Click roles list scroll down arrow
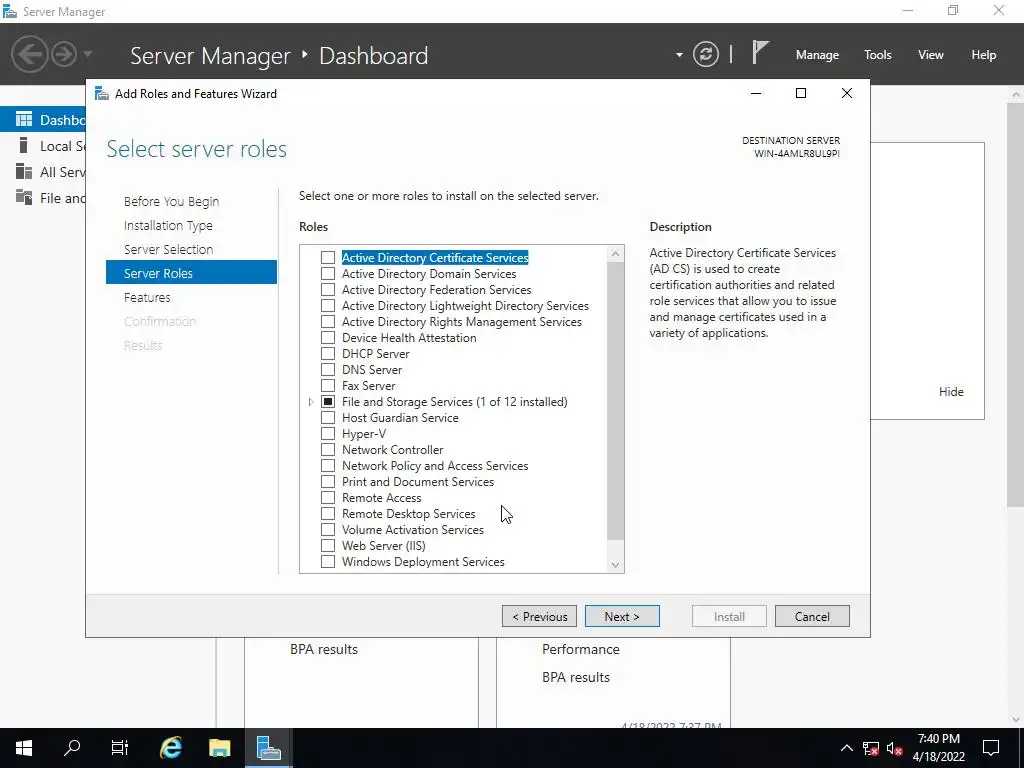This screenshot has width=1024, height=768. pos(615,565)
